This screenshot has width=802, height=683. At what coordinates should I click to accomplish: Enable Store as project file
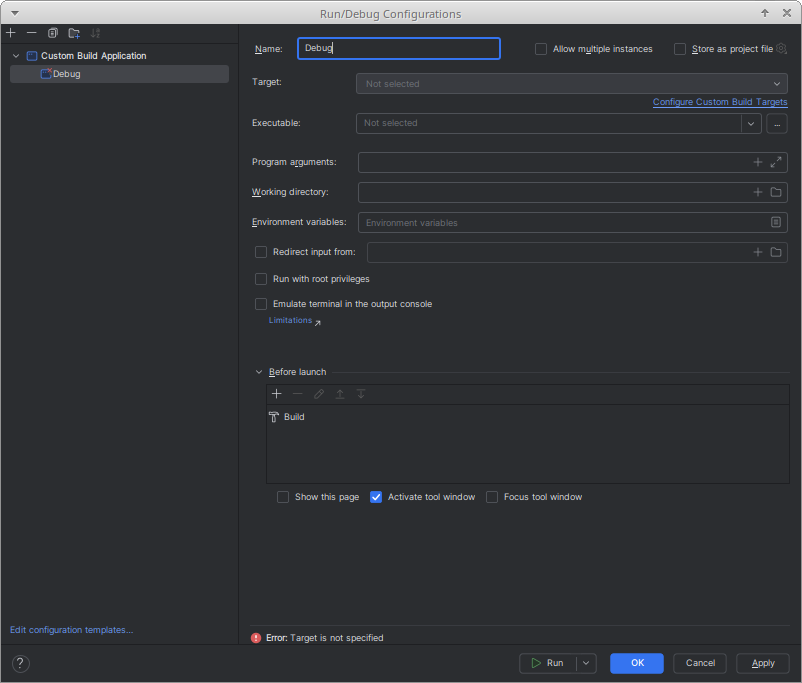[x=680, y=49]
